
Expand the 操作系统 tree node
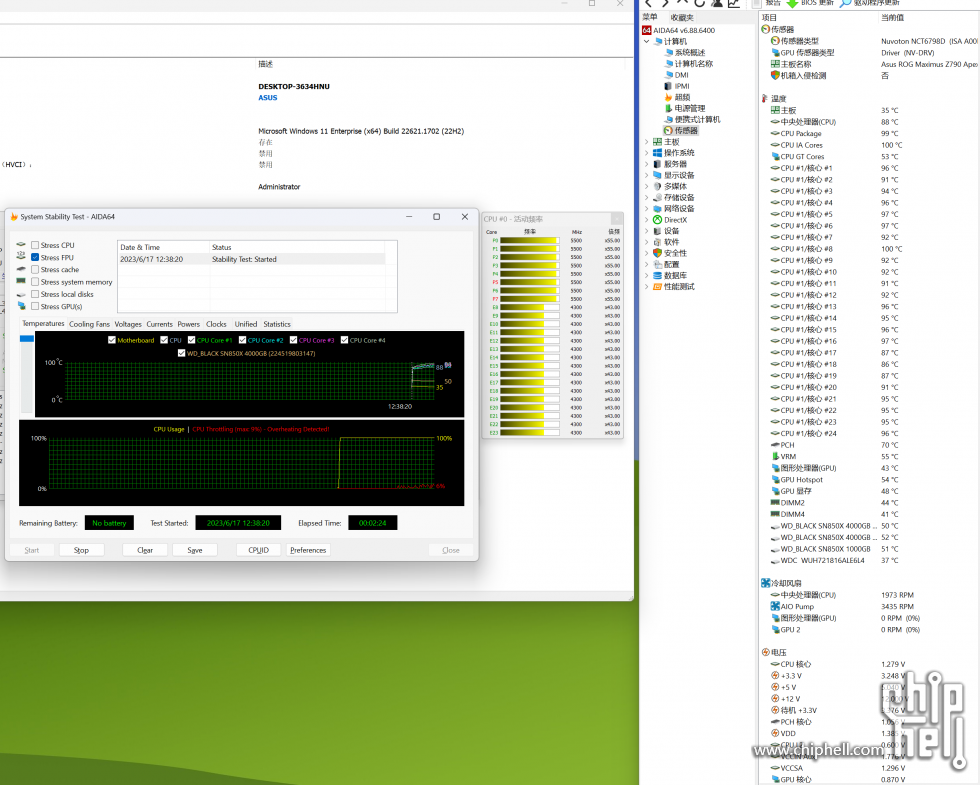(647, 152)
